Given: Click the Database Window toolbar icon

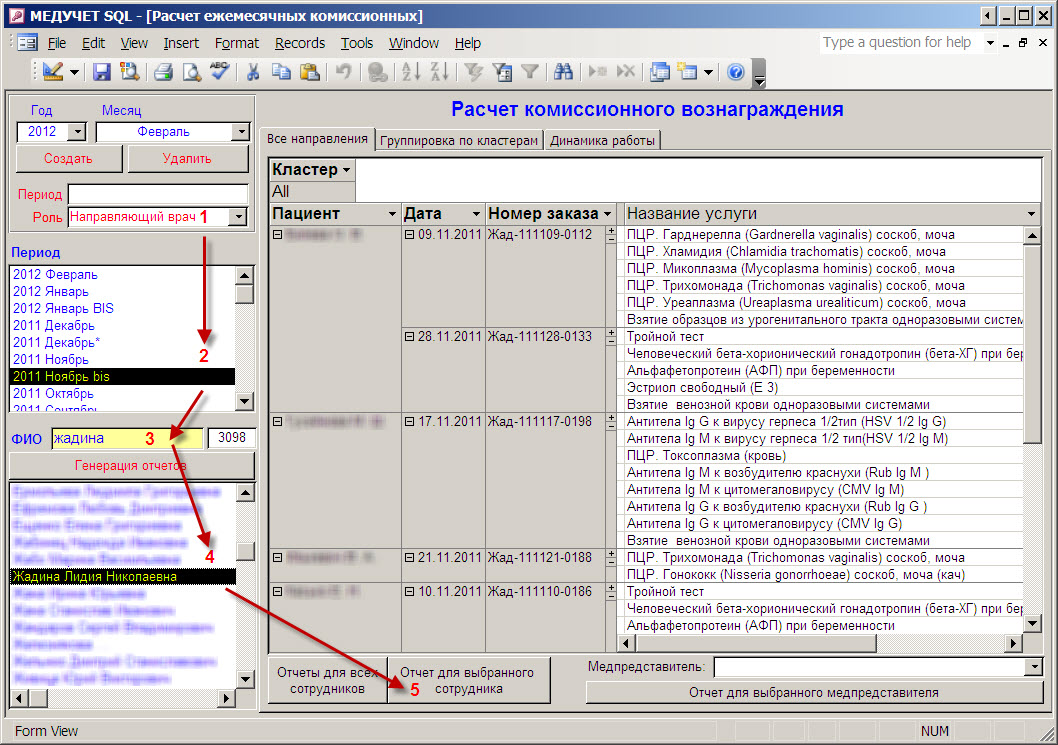Looking at the screenshot, I should coord(659,72).
